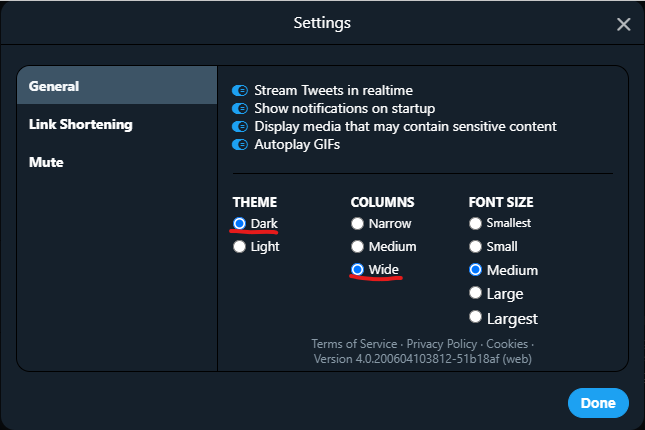645x430 pixels.
Task: Choose Smallest font size
Action: pos(475,223)
